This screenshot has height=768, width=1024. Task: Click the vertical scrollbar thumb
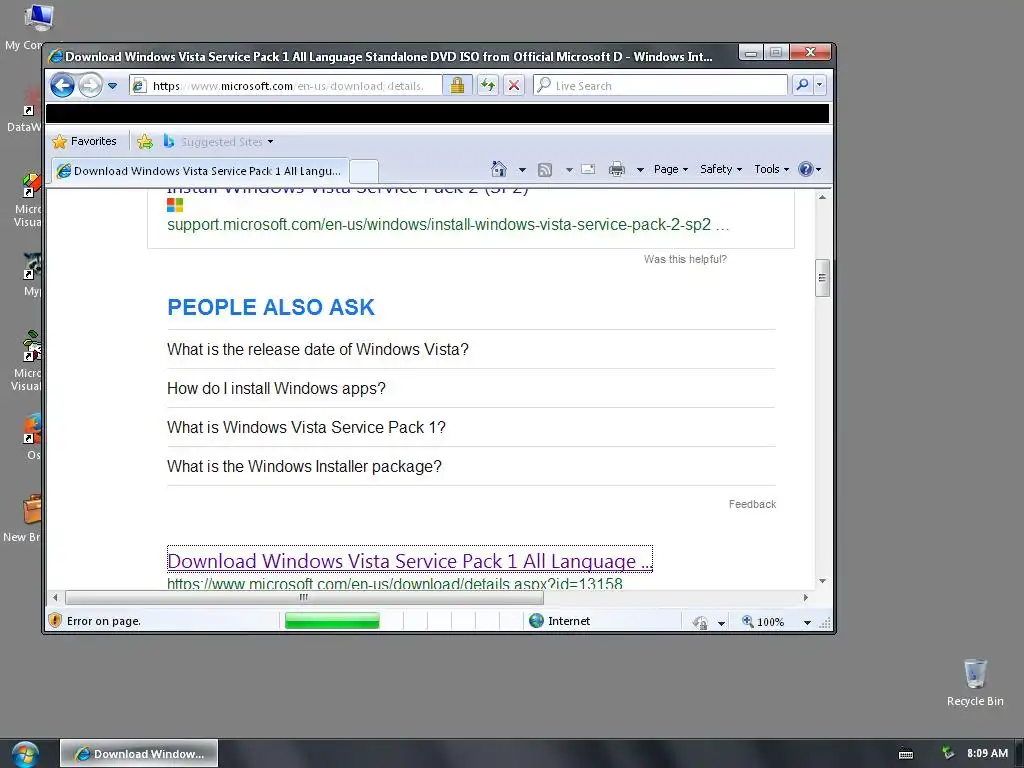[x=822, y=278]
